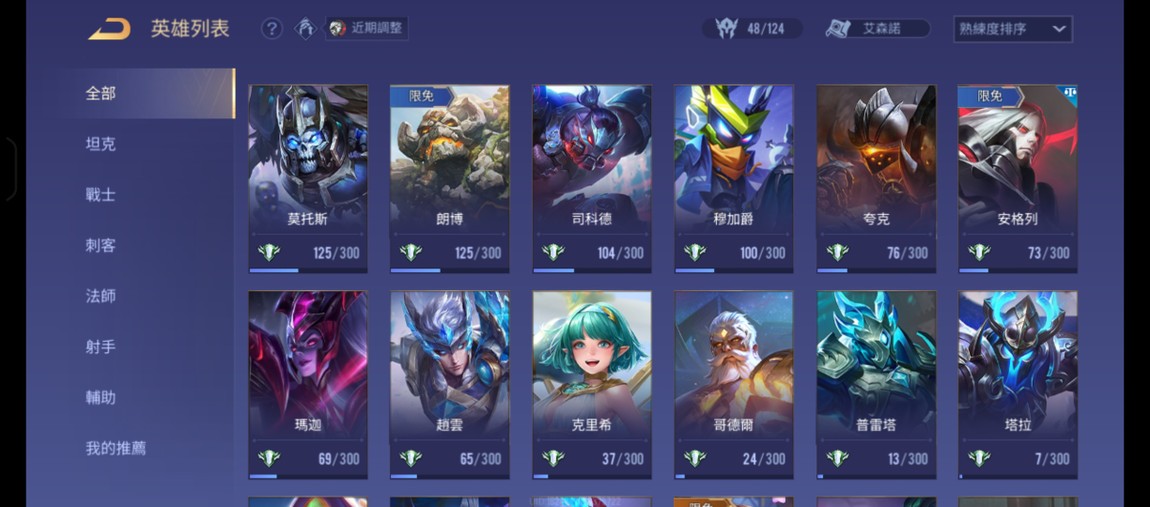Click 朗博 mastery progress bar
The width and height of the screenshot is (1150, 507).
pyautogui.click(x=450, y=271)
